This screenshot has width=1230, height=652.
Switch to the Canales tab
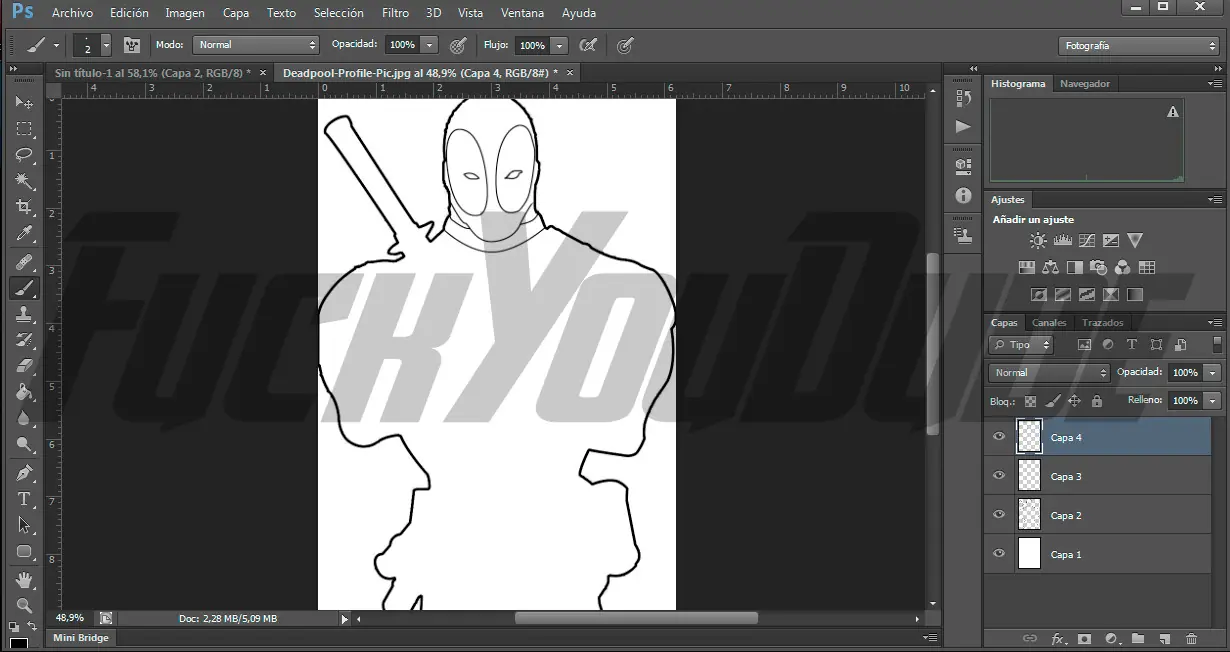coord(1049,323)
